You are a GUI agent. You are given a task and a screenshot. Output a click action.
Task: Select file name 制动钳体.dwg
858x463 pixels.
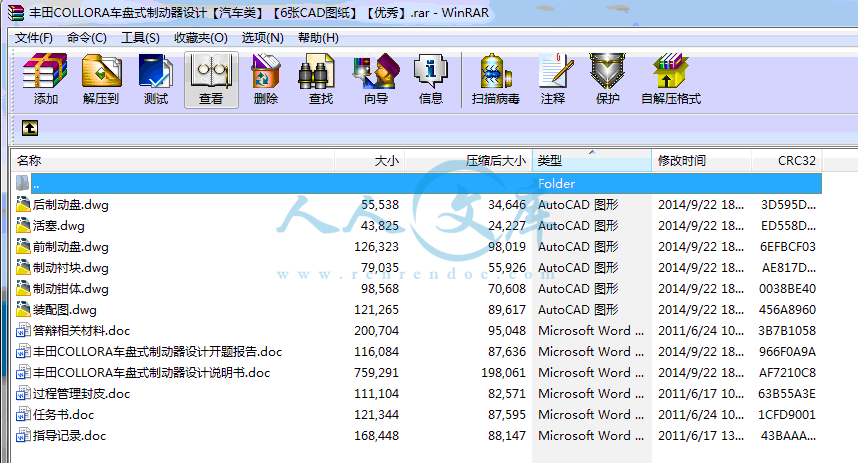click(x=71, y=288)
